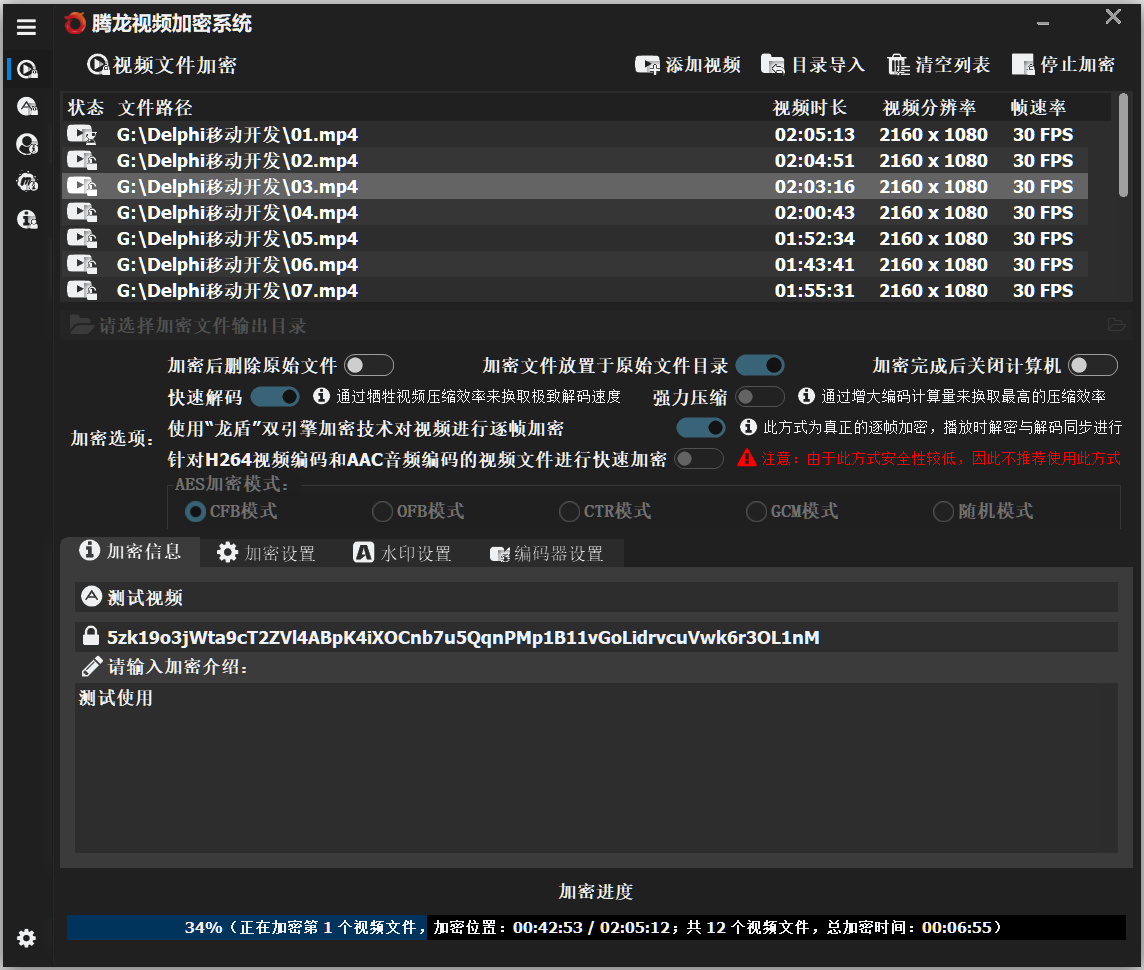Select row G:\Delphi移动开发\07.mp4
The image size is (1144, 970).
(575, 290)
